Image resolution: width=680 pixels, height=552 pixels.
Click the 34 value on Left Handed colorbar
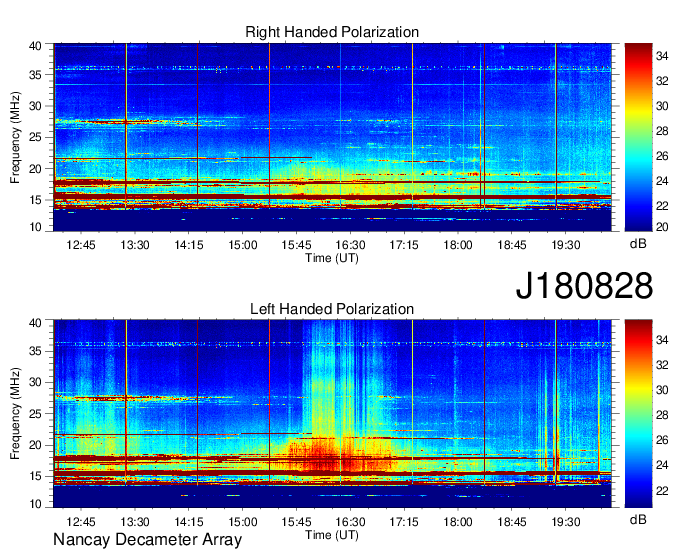(x=662, y=340)
